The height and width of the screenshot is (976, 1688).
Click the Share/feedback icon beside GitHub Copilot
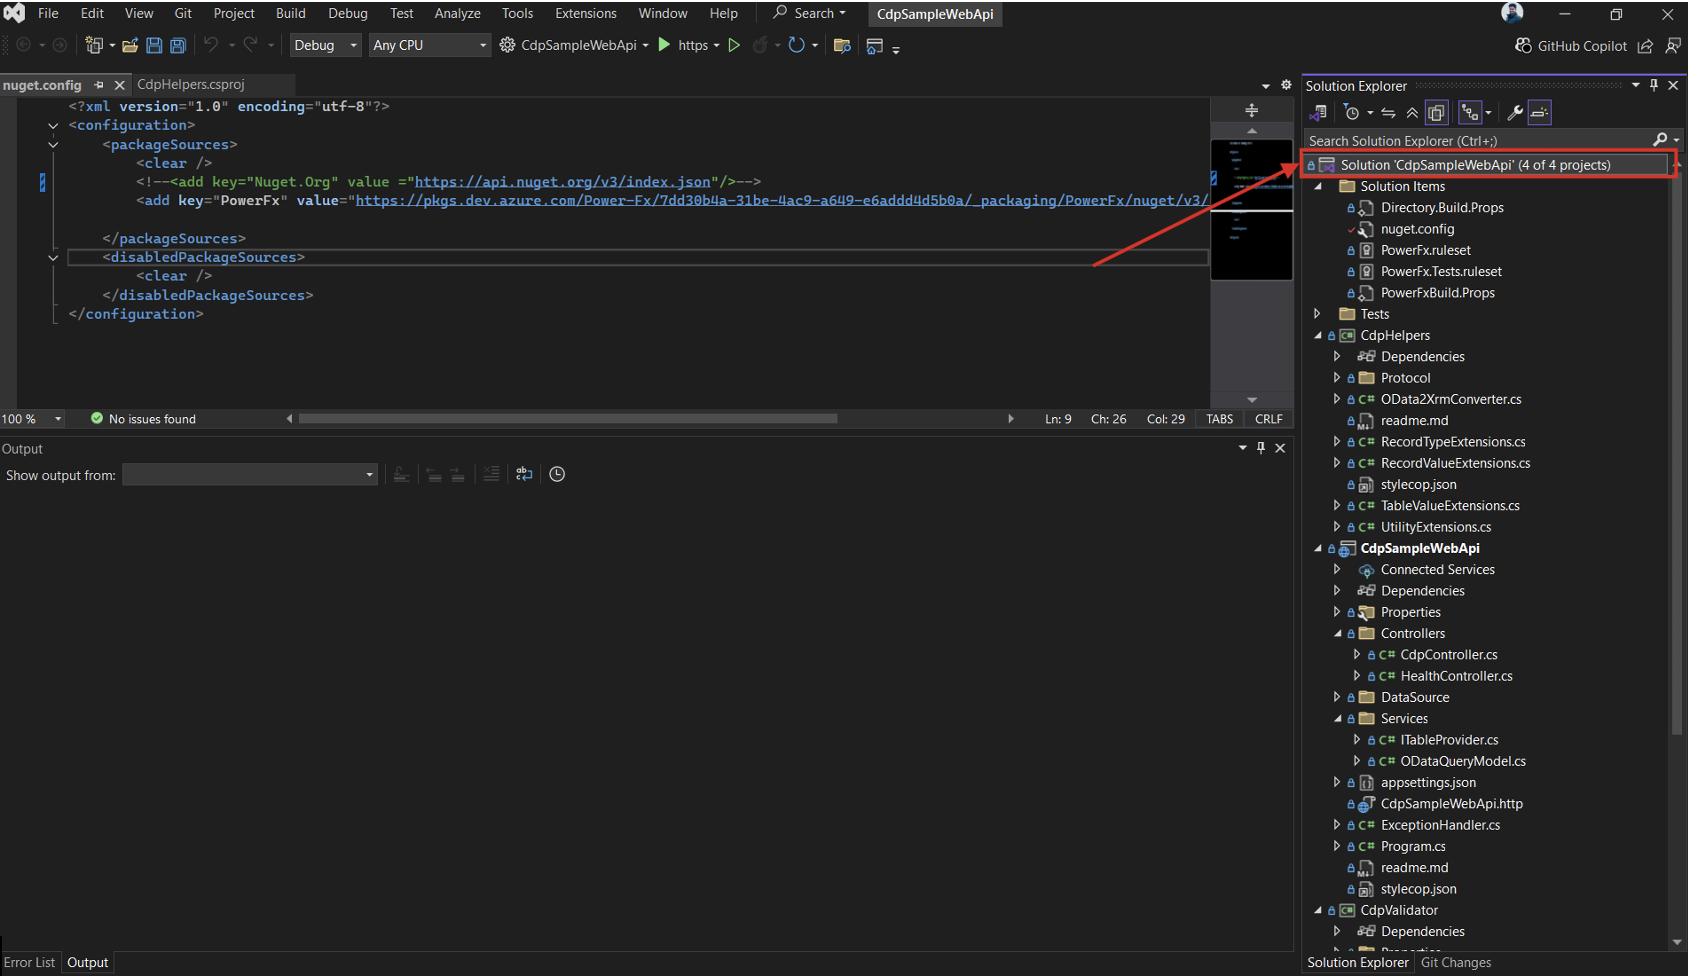tap(1645, 46)
